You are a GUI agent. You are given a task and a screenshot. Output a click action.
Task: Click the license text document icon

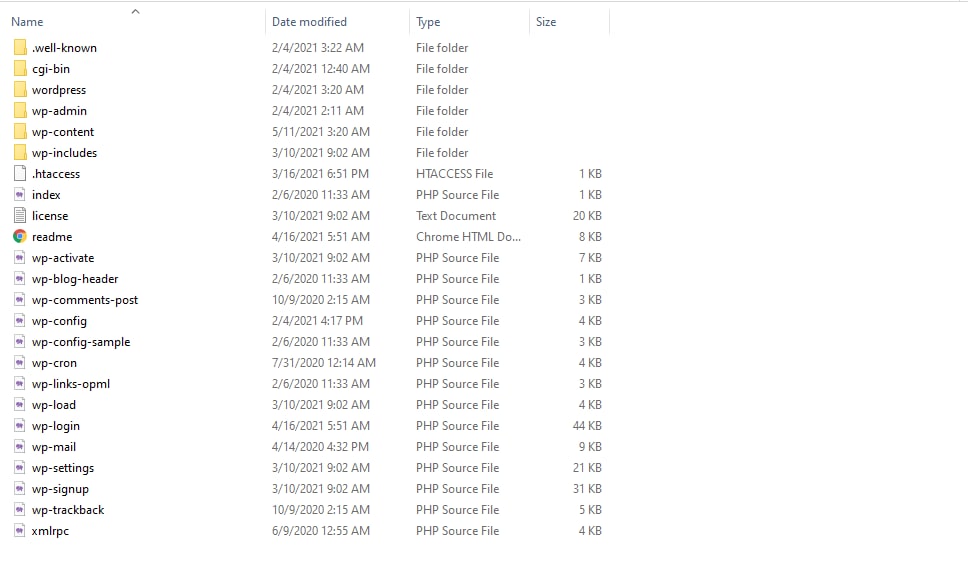[20, 216]
